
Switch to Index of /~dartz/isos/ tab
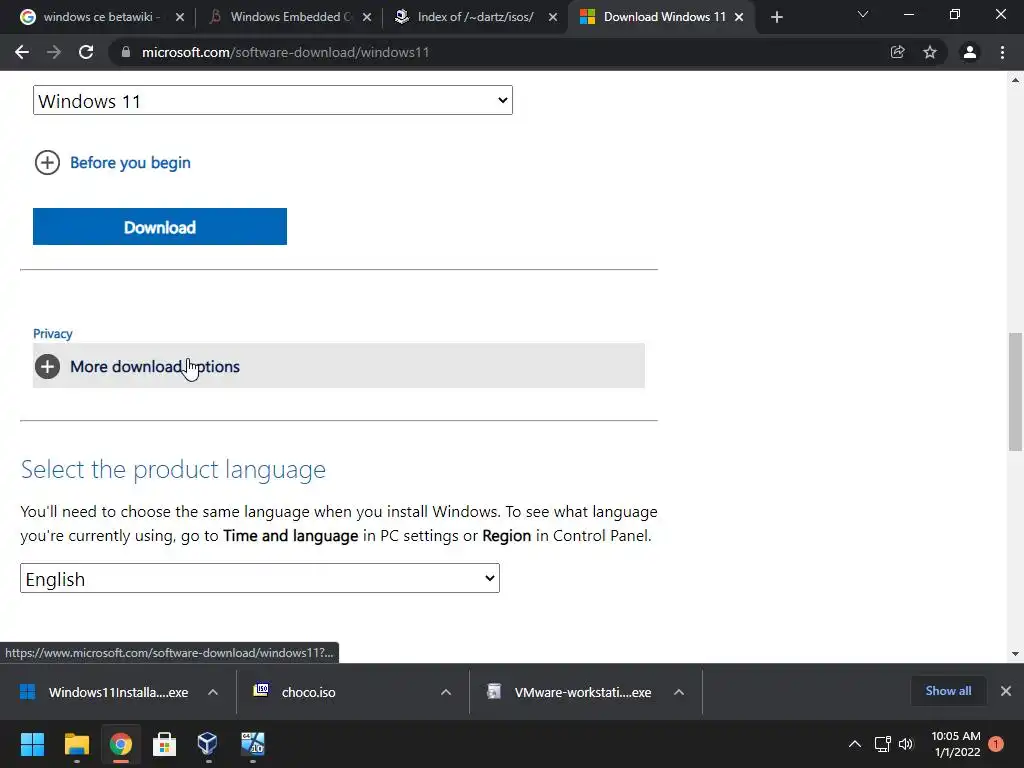point(475,17)
